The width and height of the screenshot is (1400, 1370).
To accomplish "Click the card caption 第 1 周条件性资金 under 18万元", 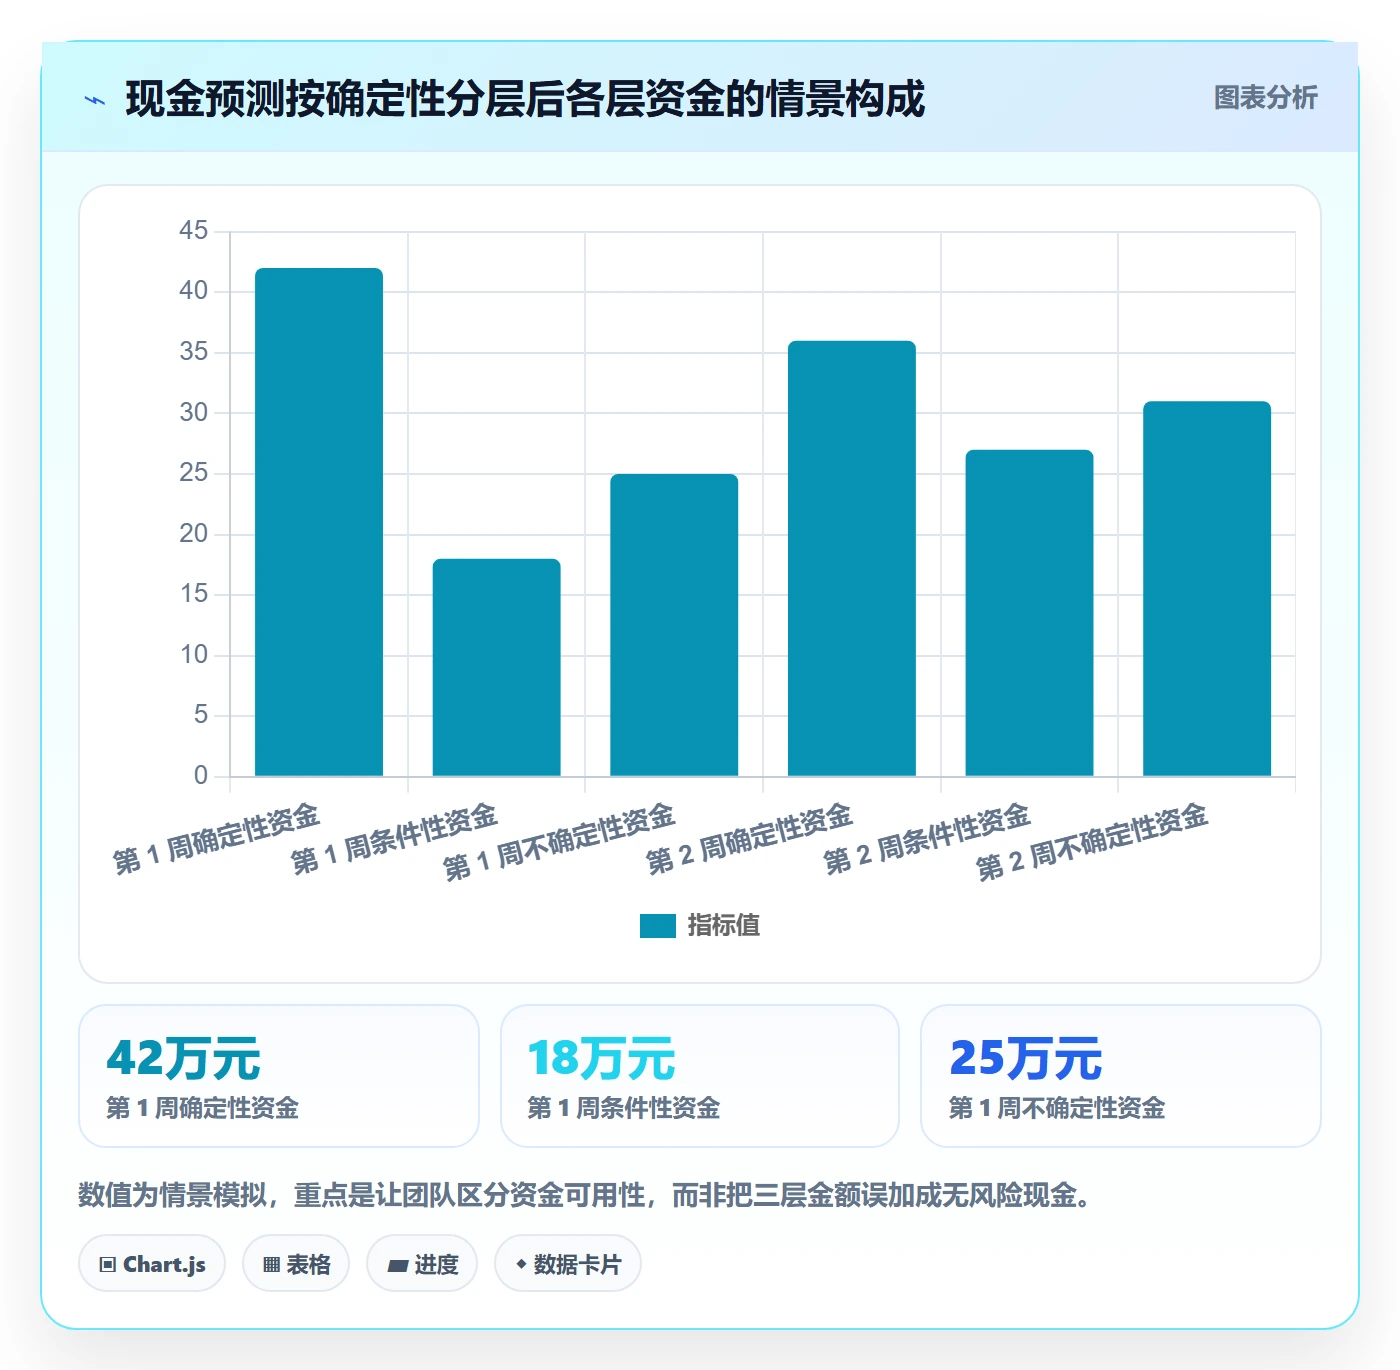I will click(624, 1108).
